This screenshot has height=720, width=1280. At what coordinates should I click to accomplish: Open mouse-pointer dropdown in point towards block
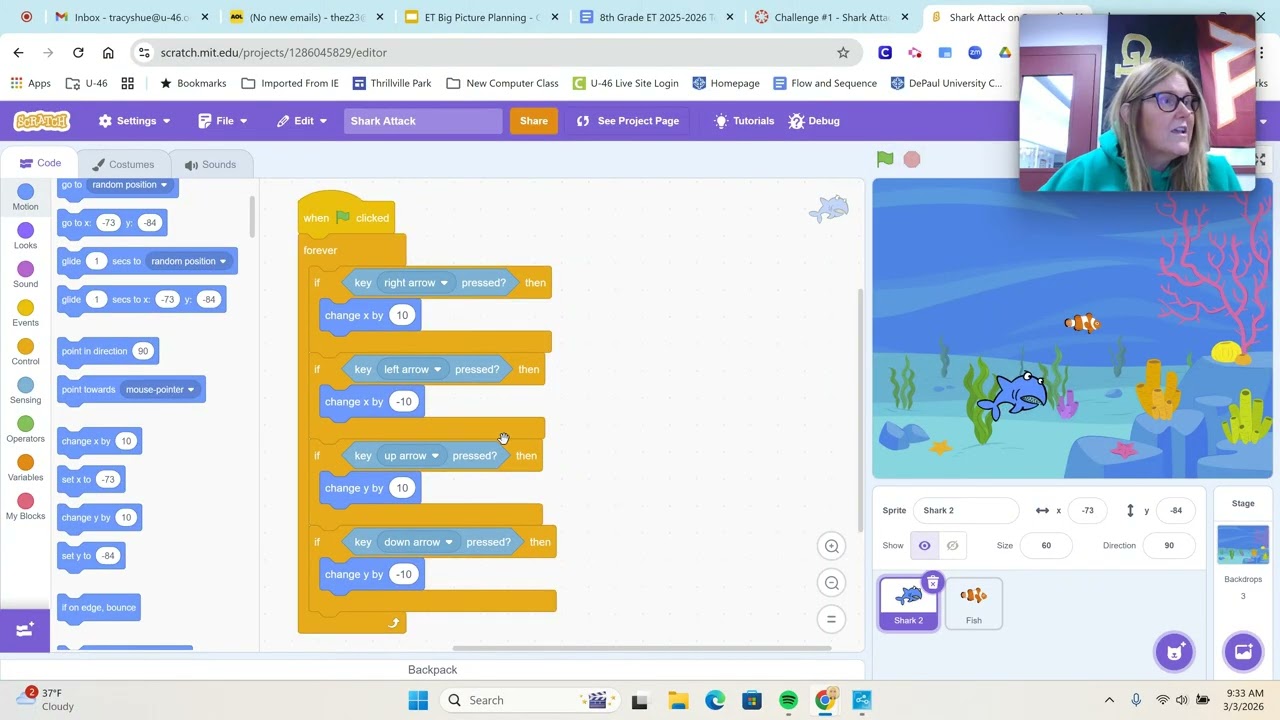point(160,390)
